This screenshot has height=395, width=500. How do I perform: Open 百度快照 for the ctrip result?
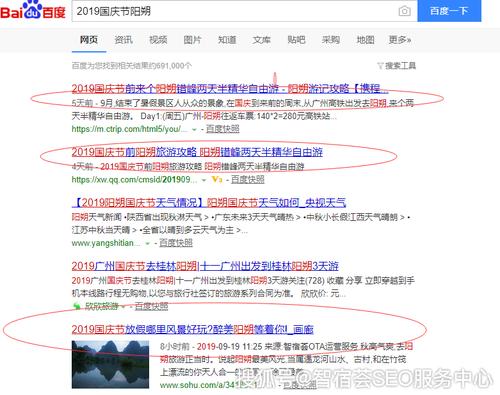(223, 129)
